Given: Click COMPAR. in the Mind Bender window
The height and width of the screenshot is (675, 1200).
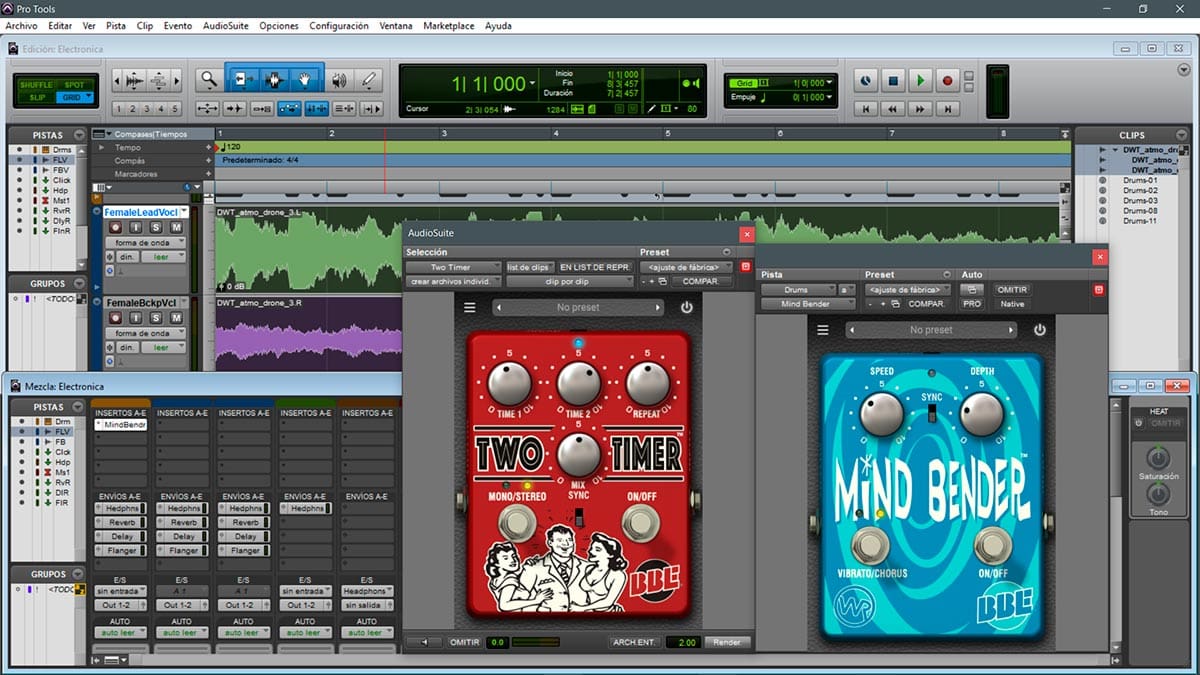Looking at the screenshot, I should pos(926,304).
